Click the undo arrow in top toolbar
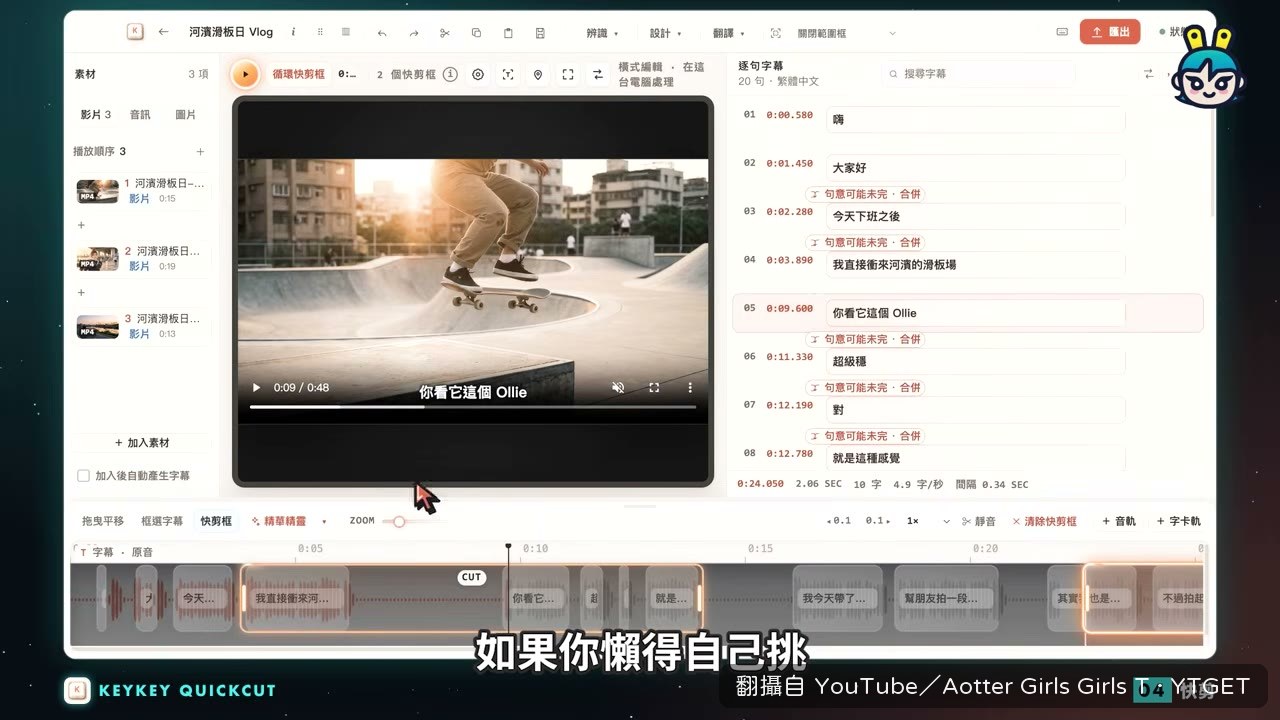Viewport: 1280px width, 720px height. [x=382, y=33]
